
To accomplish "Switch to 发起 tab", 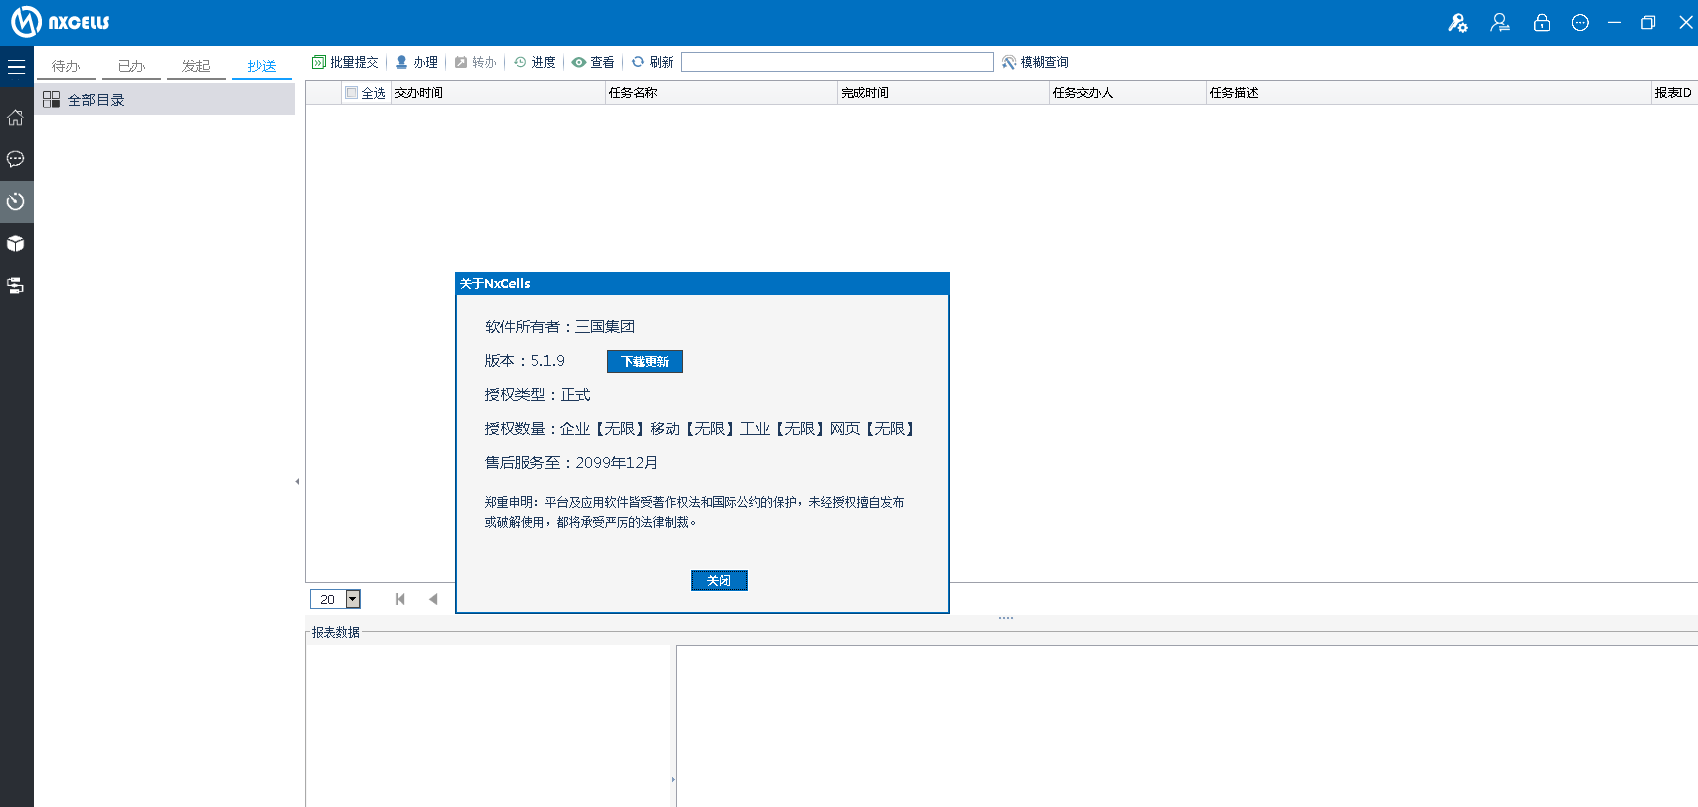I will [x=196, y=66].
